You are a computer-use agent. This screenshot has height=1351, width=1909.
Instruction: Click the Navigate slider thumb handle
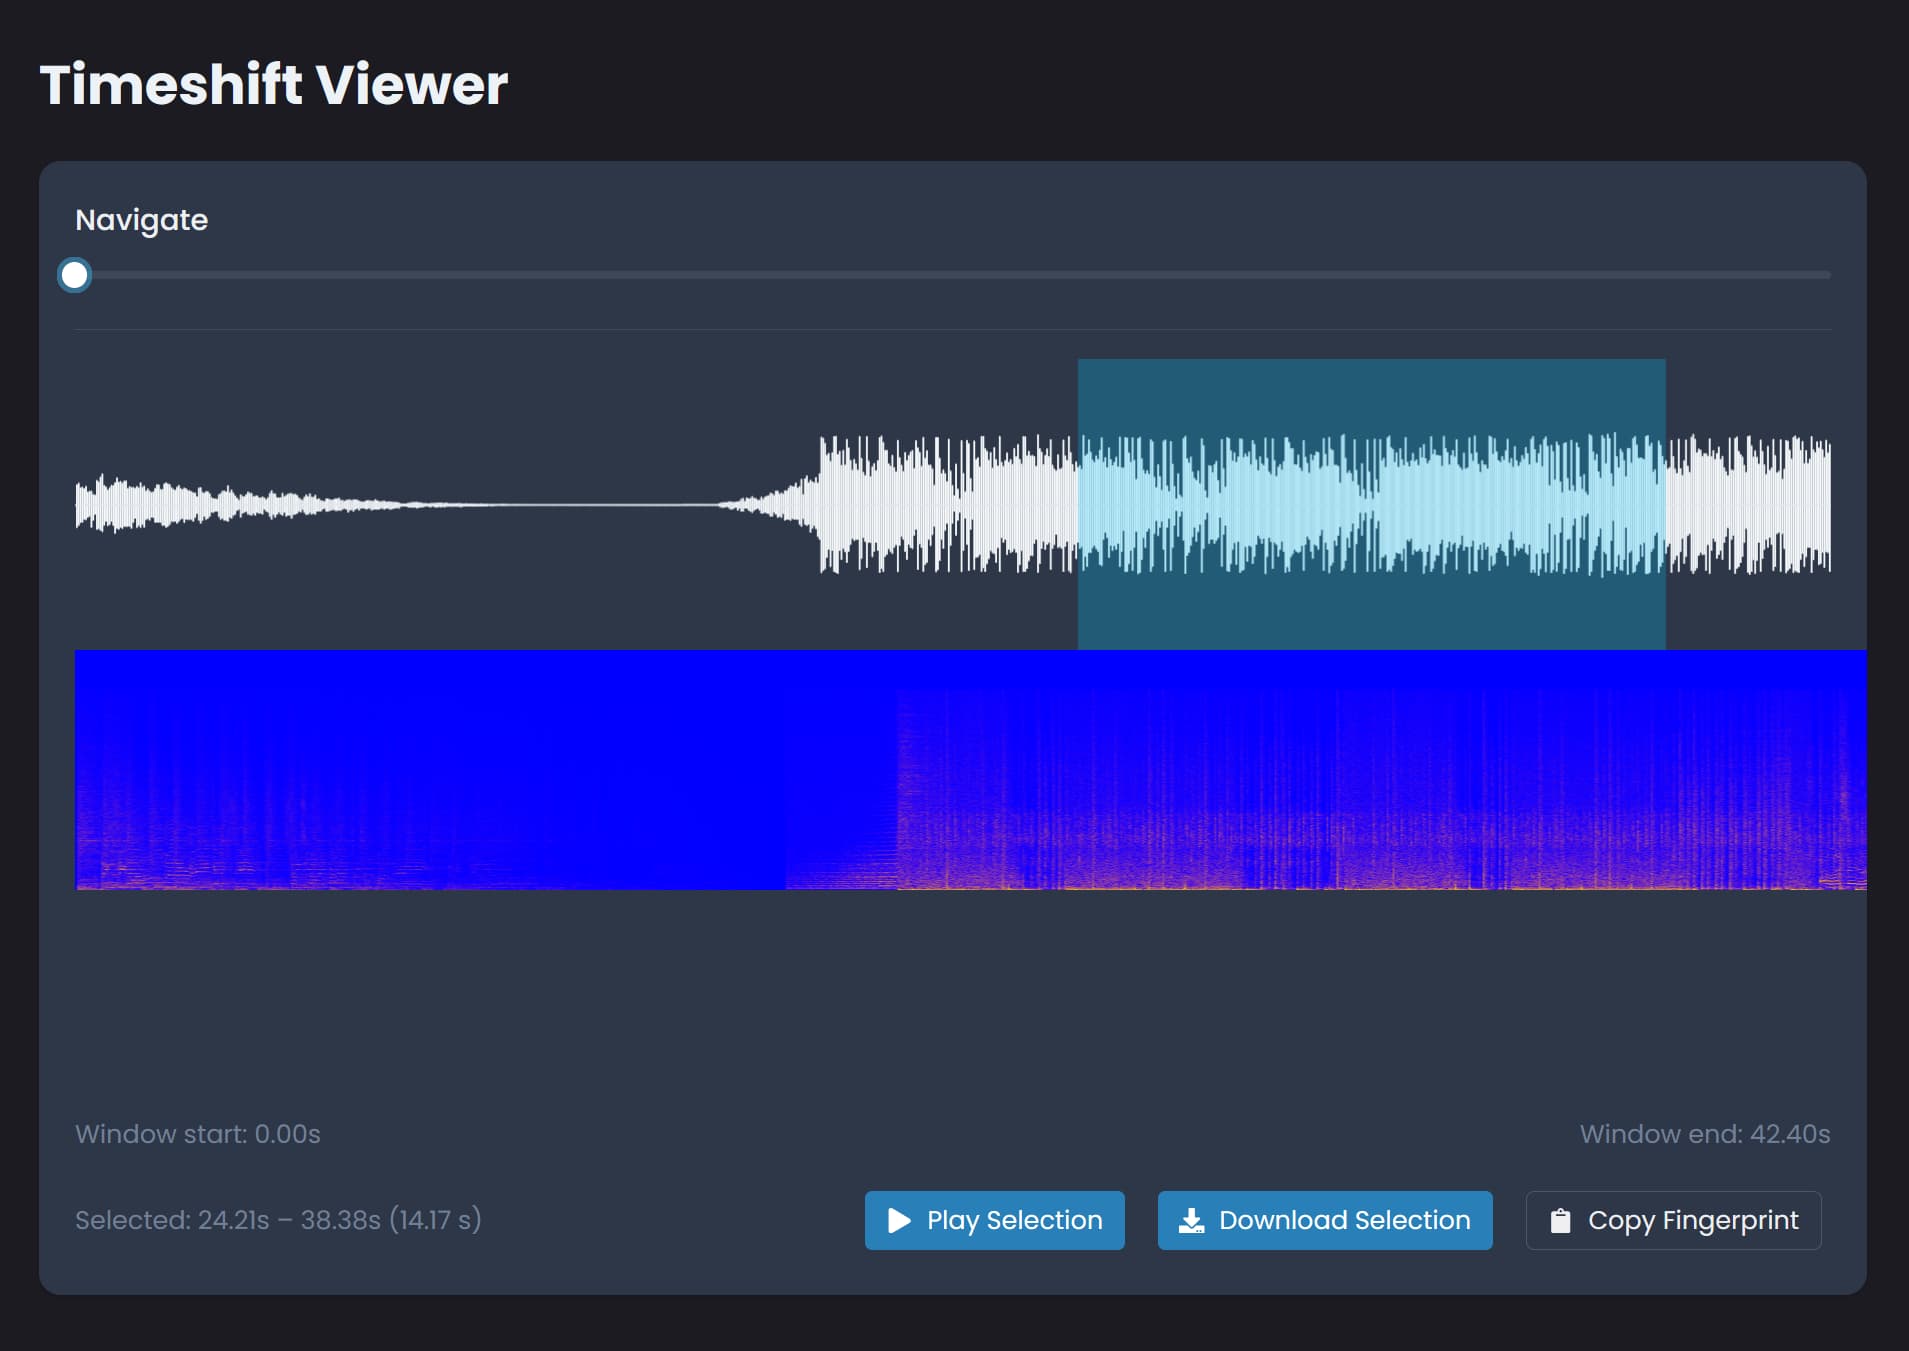(x=75, y=275)
